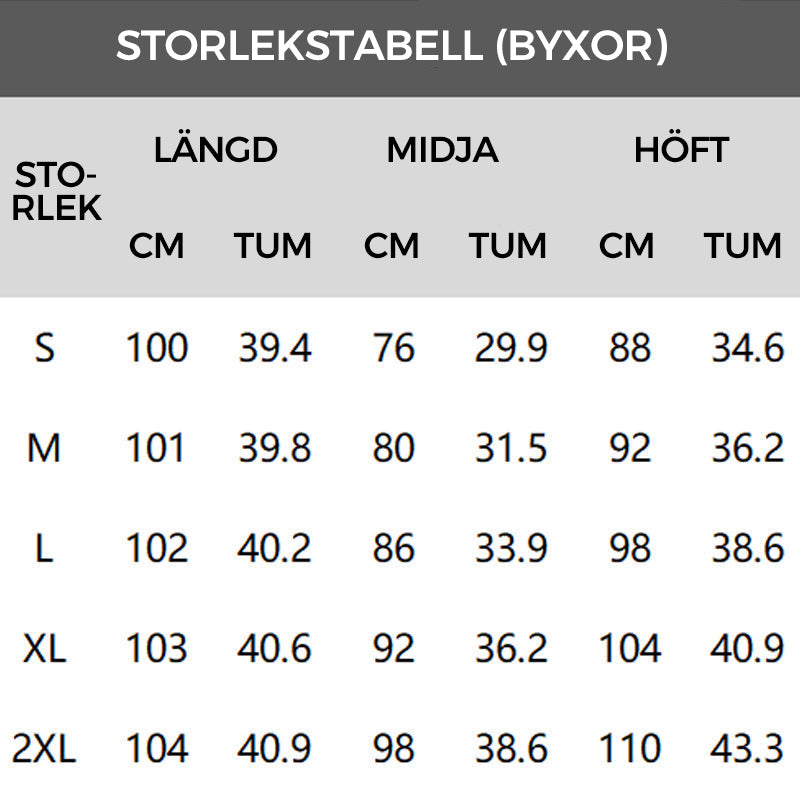Click waist value 86 for size L

tap(393, 548)
